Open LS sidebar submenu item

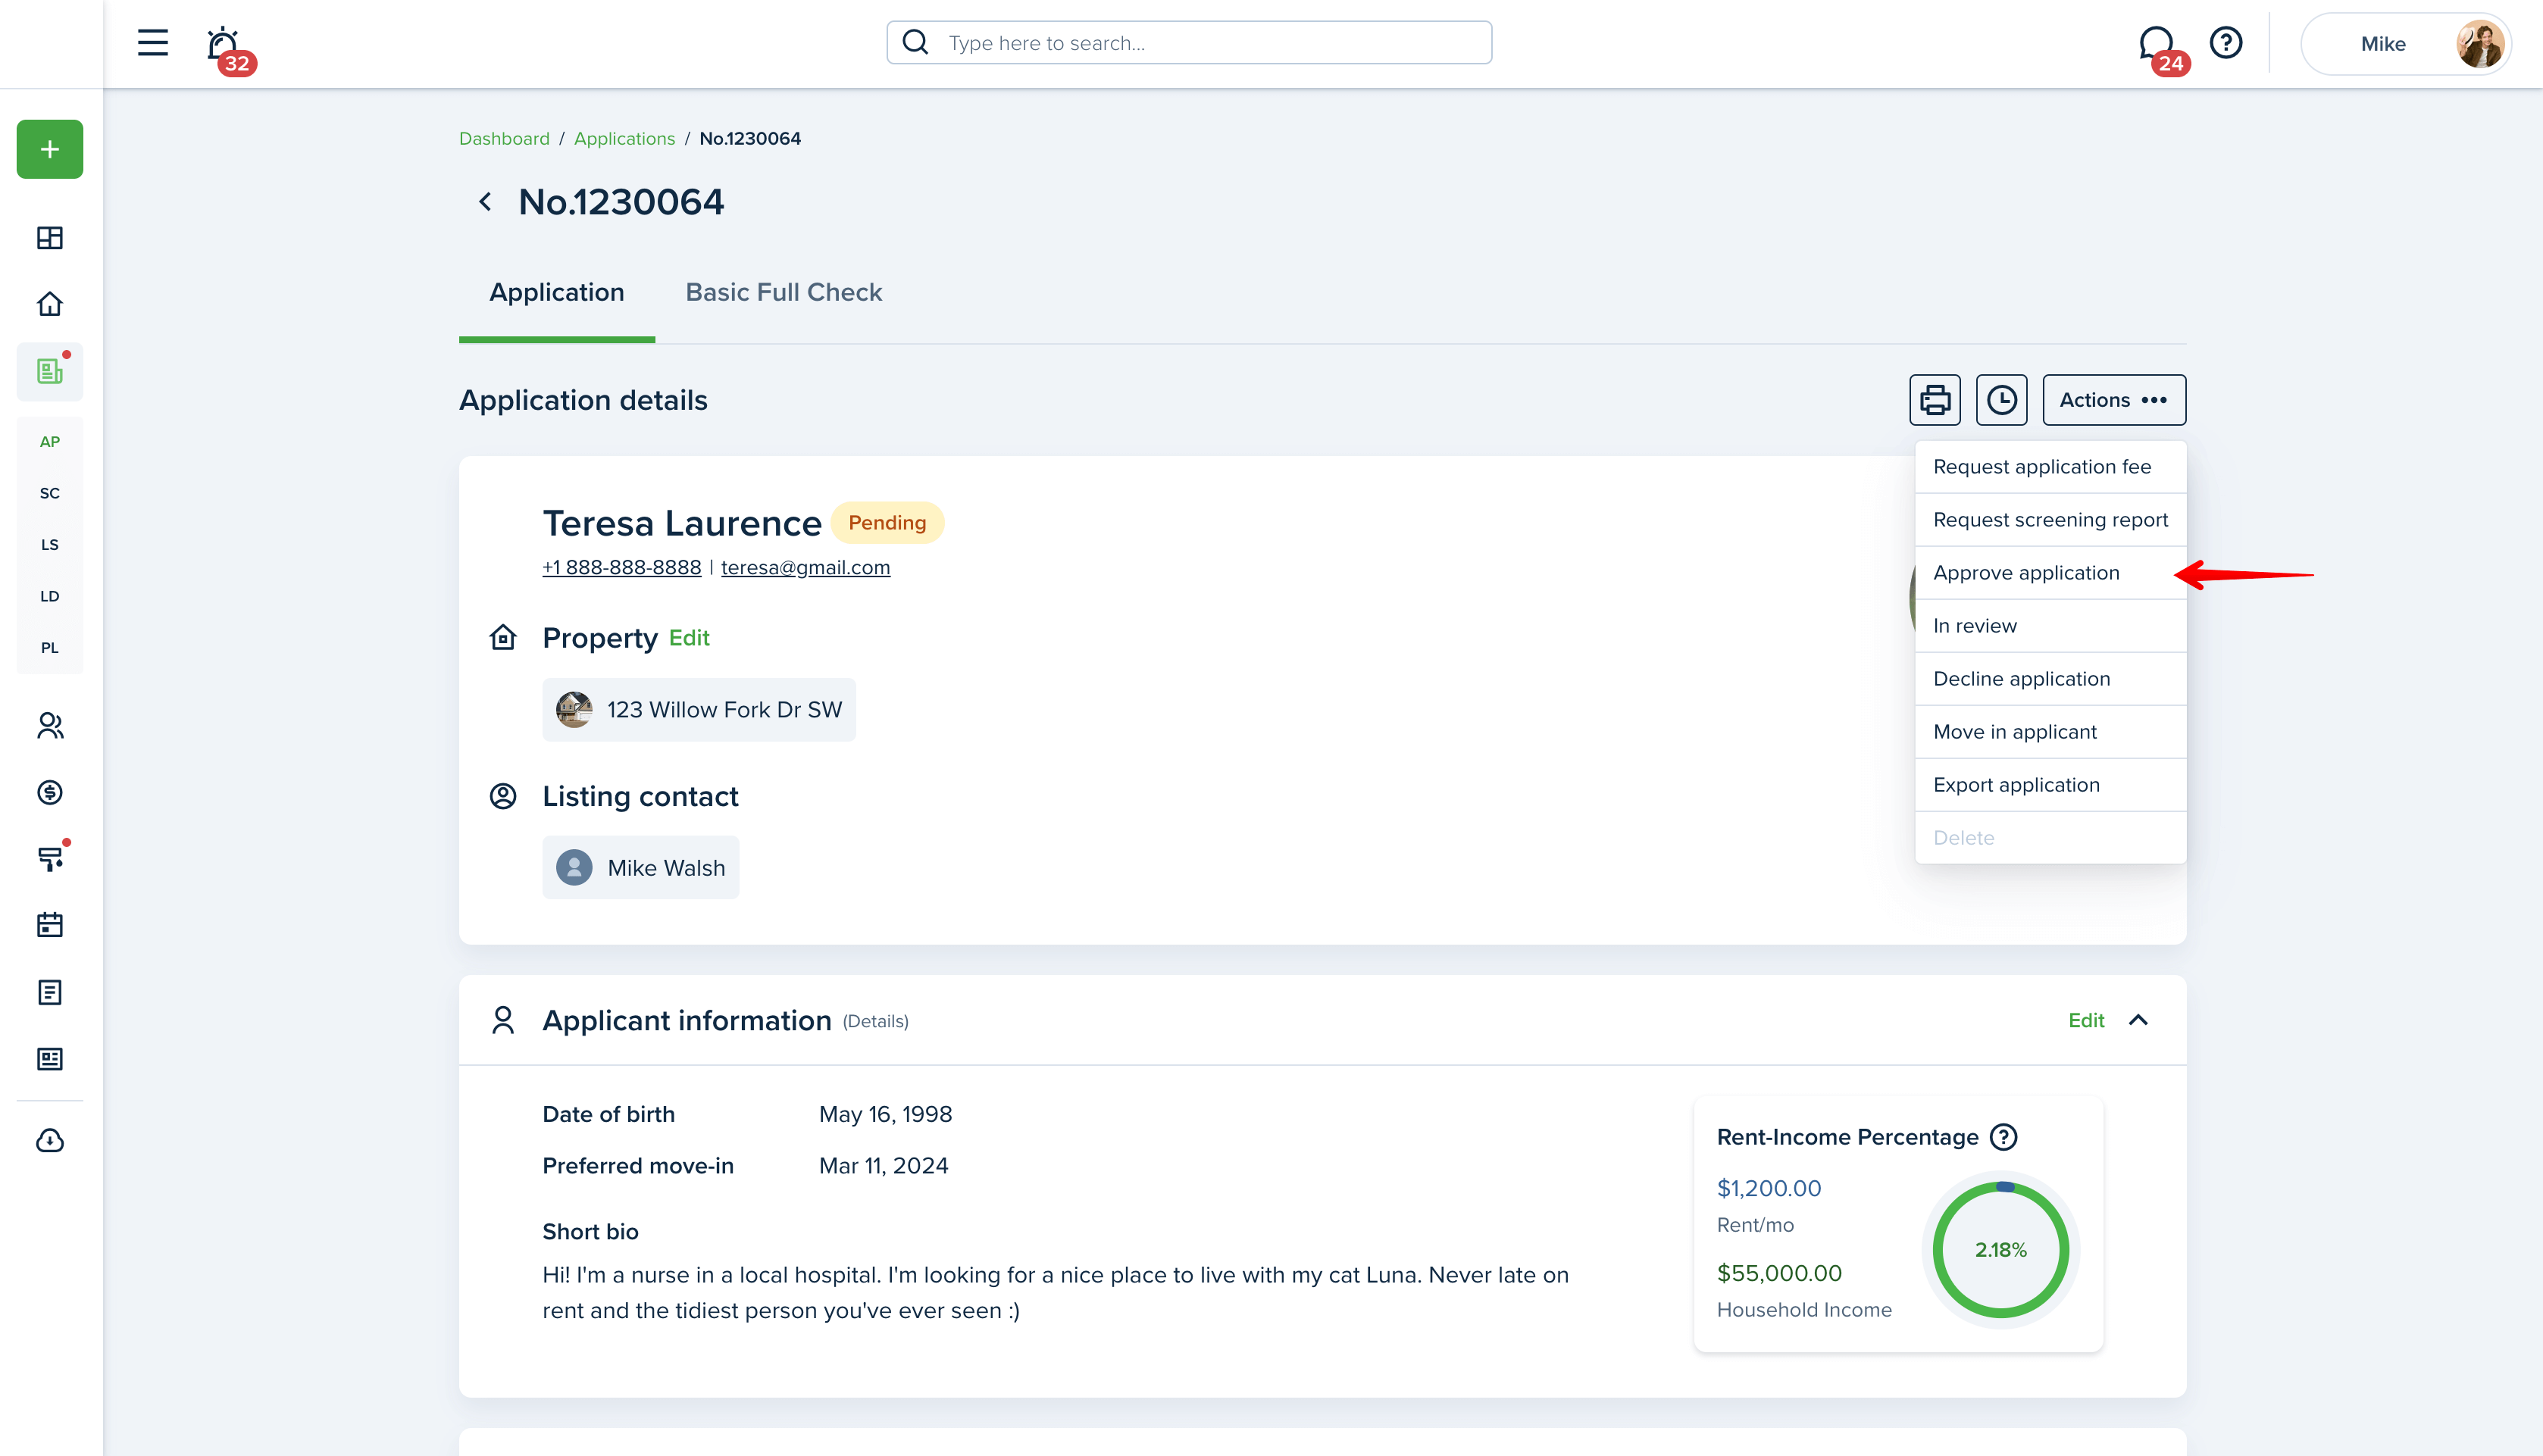50,545
